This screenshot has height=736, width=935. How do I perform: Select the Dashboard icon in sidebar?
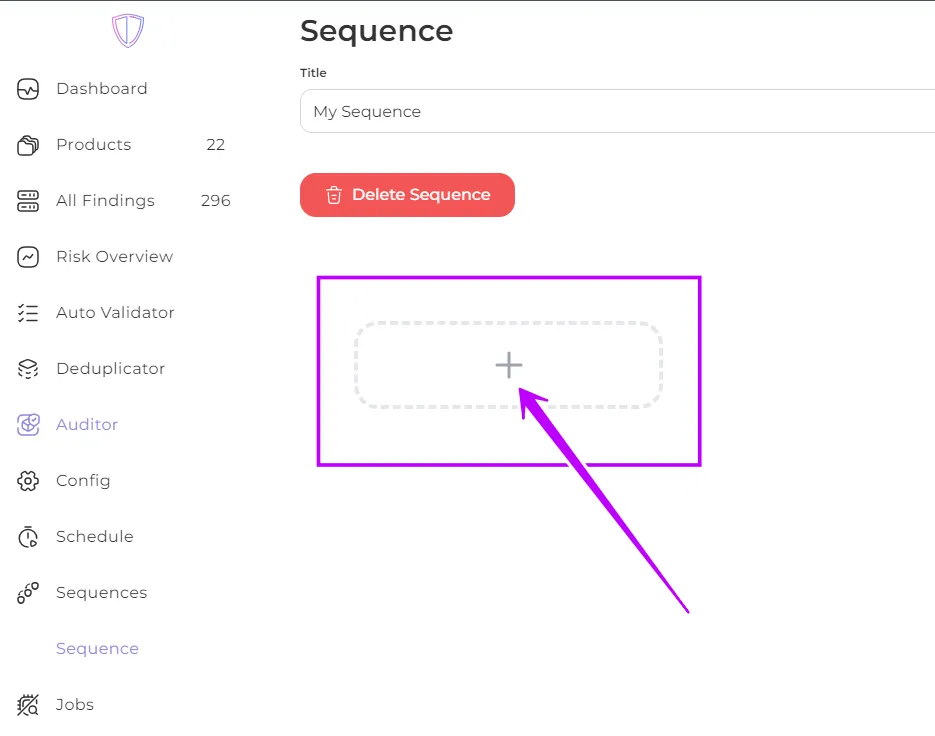(27, 88)
